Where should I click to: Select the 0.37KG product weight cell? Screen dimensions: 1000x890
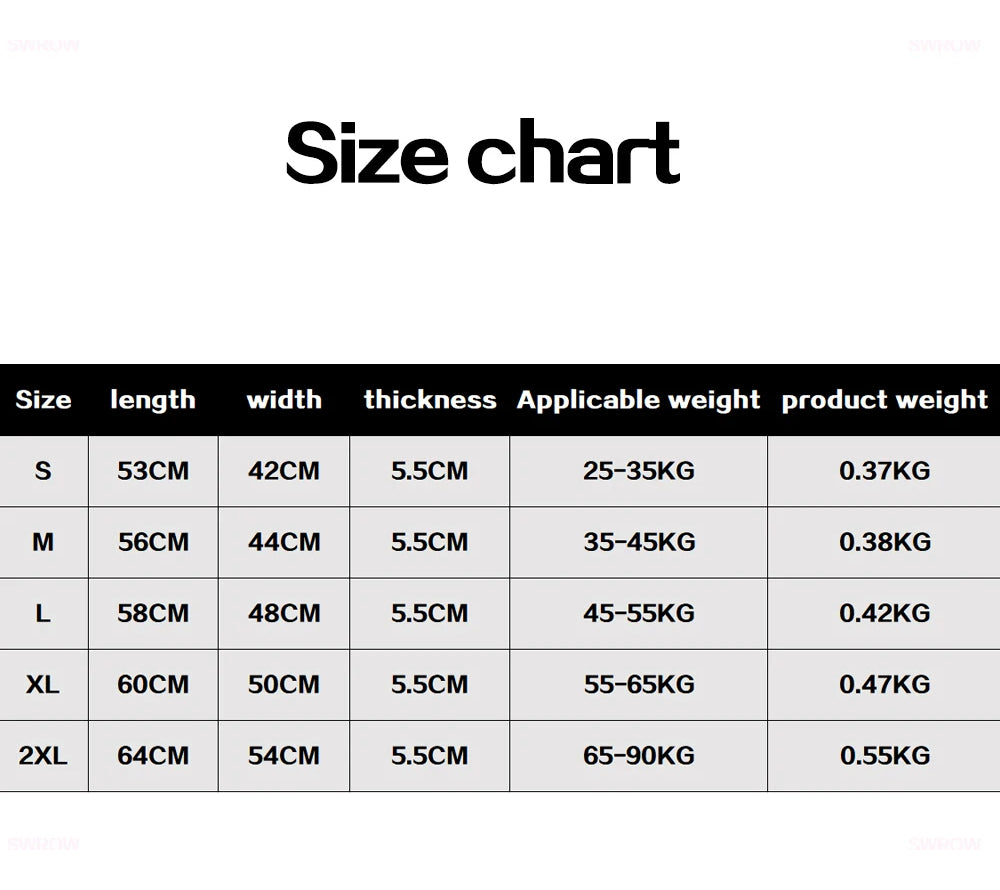tap(884, 470)
